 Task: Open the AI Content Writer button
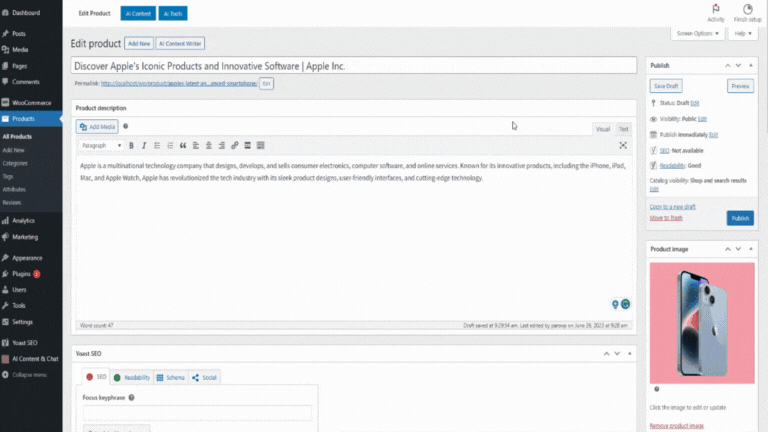(180, 44)
